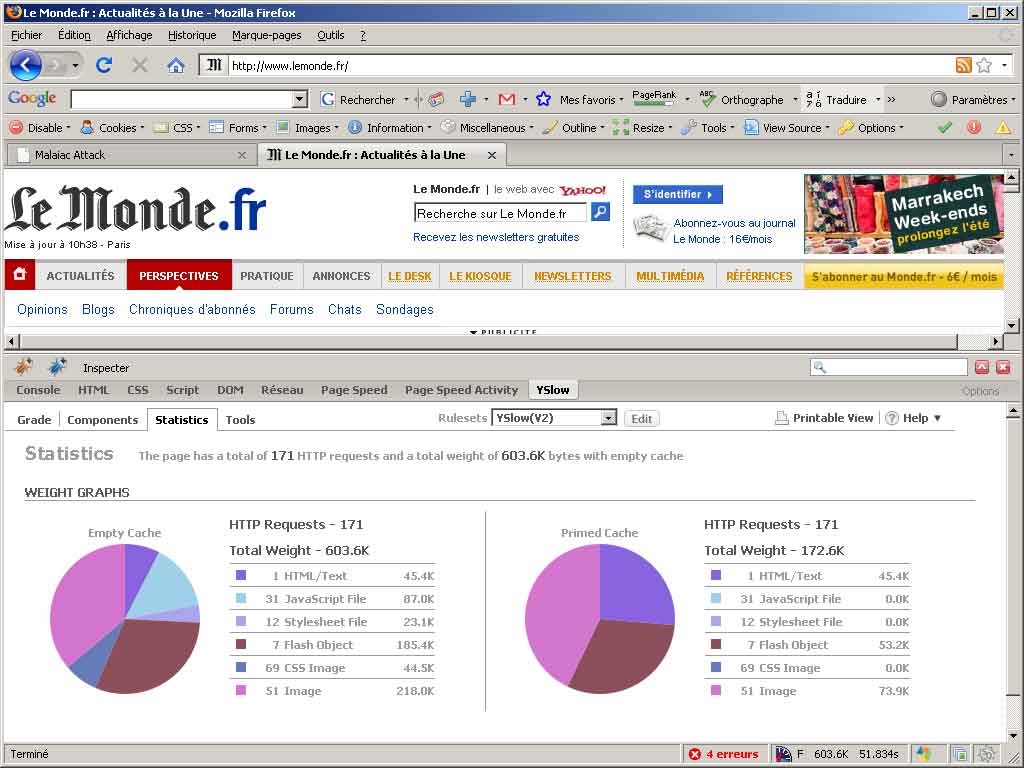
Task: Click the Le Monde search magnifier button
Action: [x=600, y=212]
